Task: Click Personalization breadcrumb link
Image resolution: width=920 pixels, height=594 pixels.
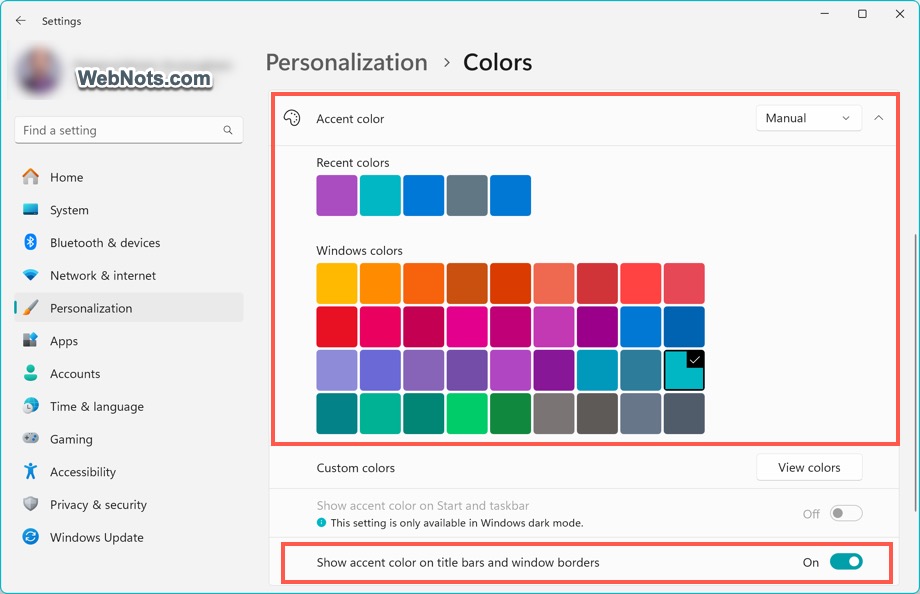Action: coord(347,62)
